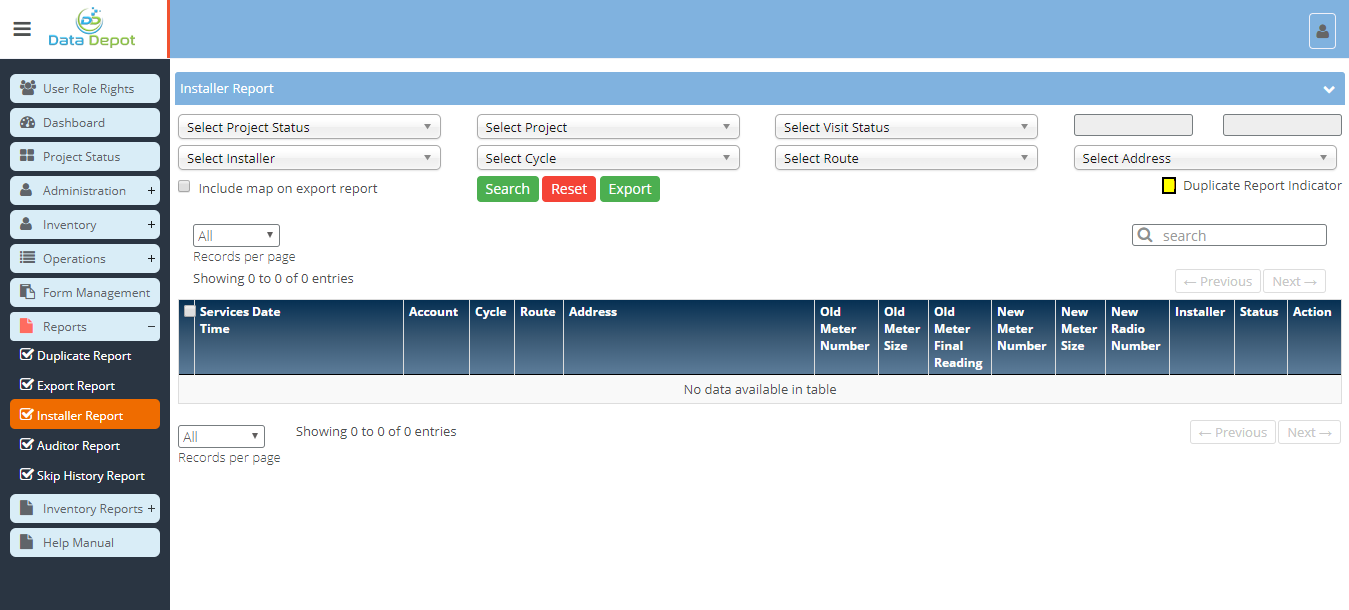Open the Select Installer dropdown

pos(309,158)
